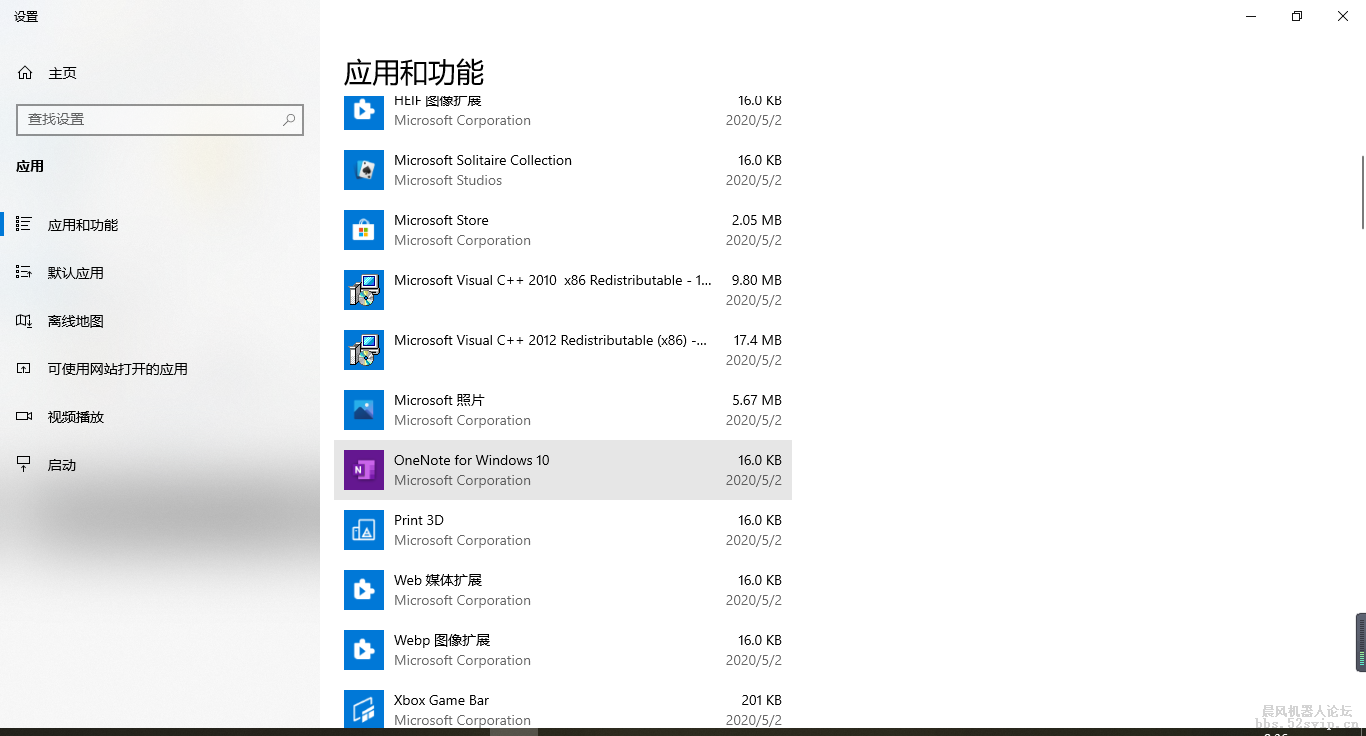Click the search magnifier icon
The image size is (1366, 736).
(289, 119)
